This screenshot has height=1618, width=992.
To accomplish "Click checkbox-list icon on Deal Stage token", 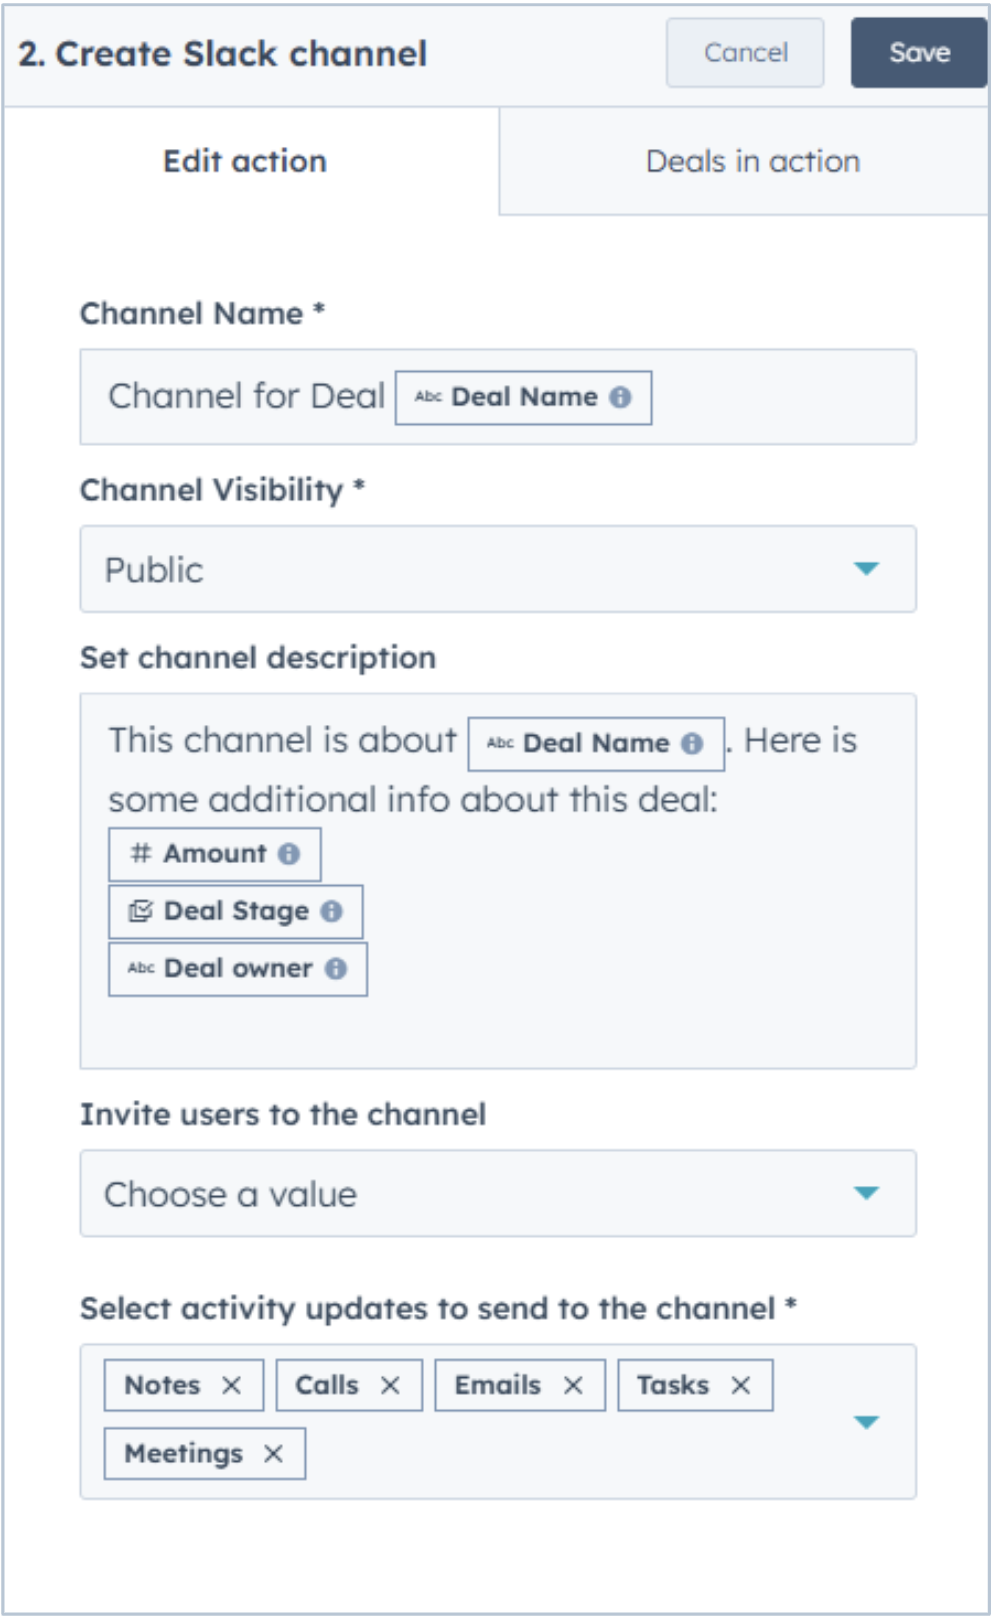I will pyautogui.click(x=140, y=911).
